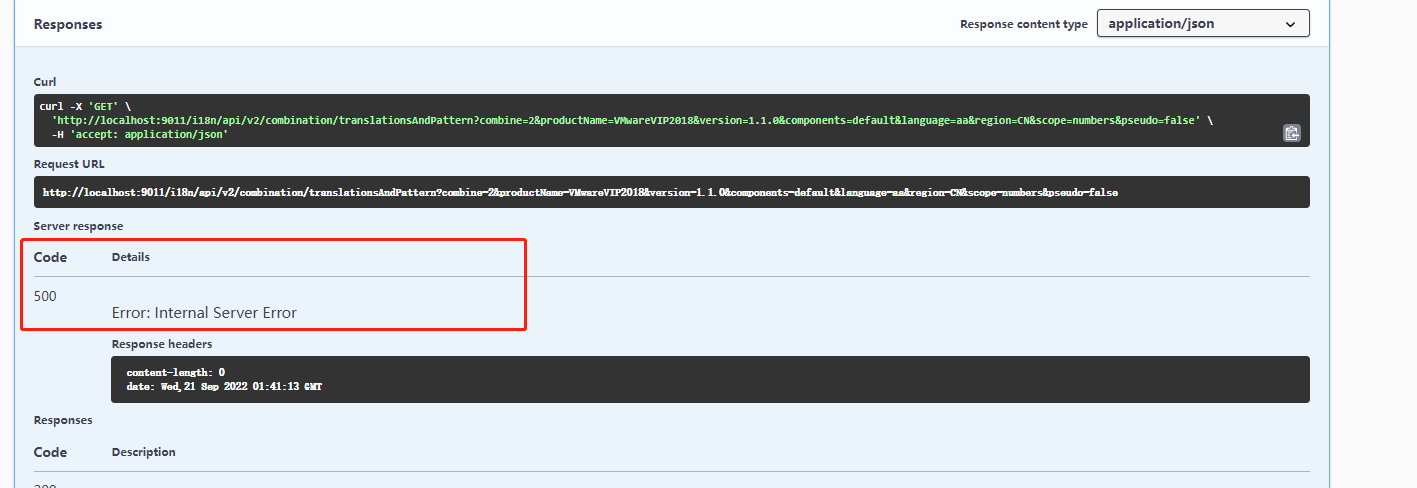Click the 'Curl' label
The image size is (1417, 488).
tap(45, 82)
